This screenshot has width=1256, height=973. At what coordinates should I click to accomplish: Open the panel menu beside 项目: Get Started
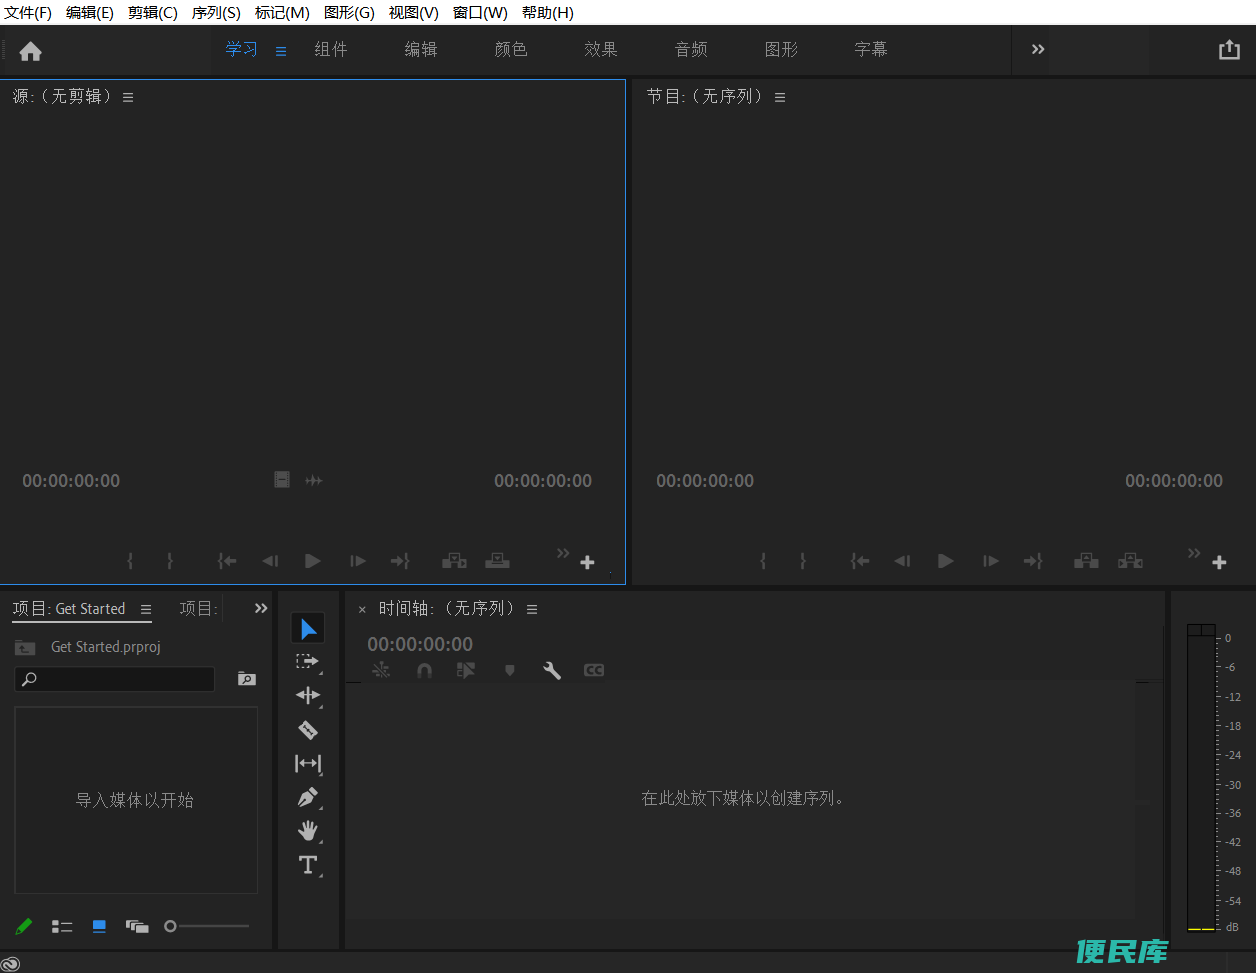coord(146,609)
